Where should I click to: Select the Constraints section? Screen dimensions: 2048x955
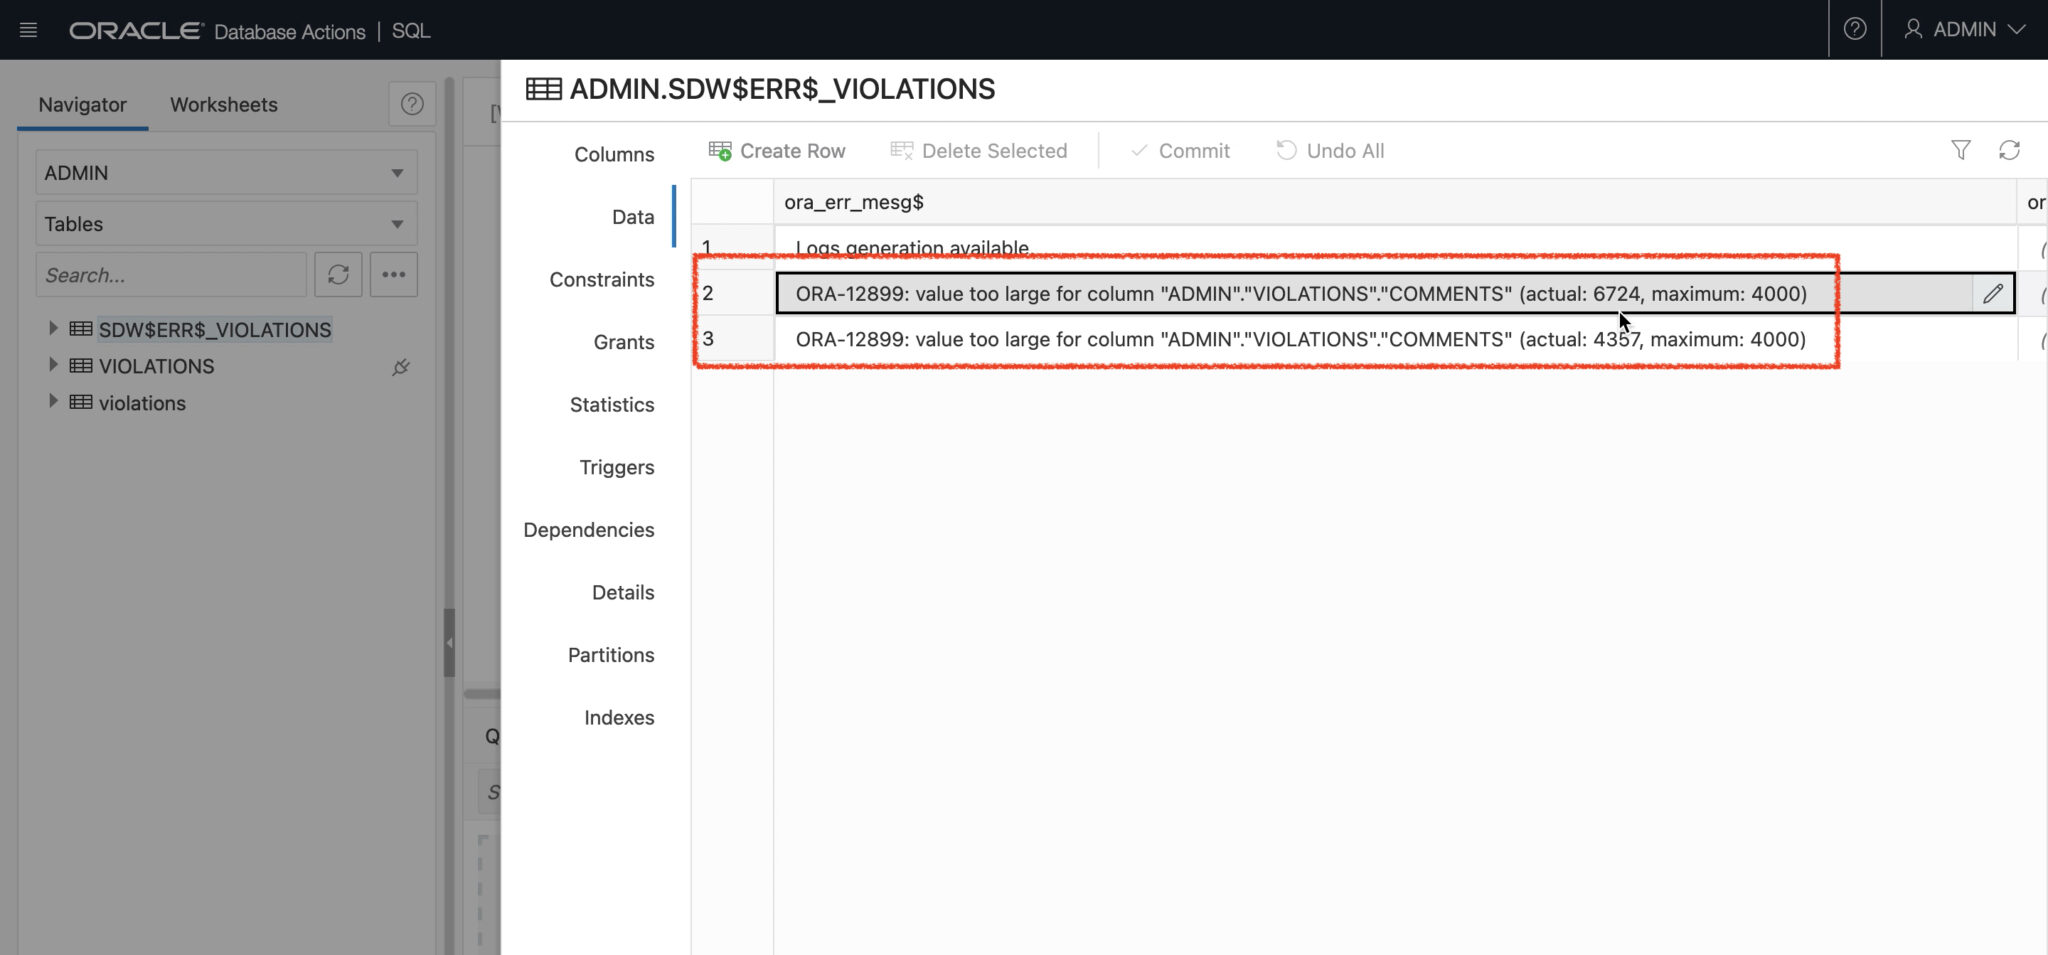(x=601, y=280)
